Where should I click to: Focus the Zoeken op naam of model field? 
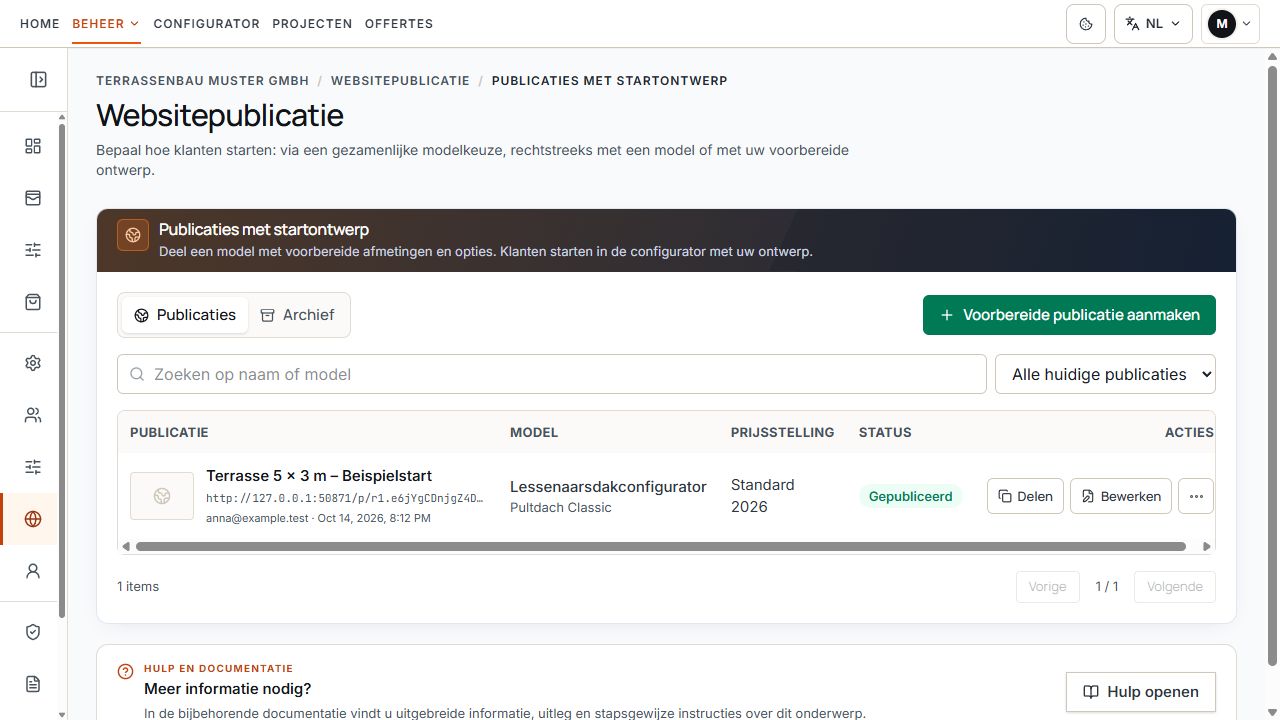(x=552, y=374)
